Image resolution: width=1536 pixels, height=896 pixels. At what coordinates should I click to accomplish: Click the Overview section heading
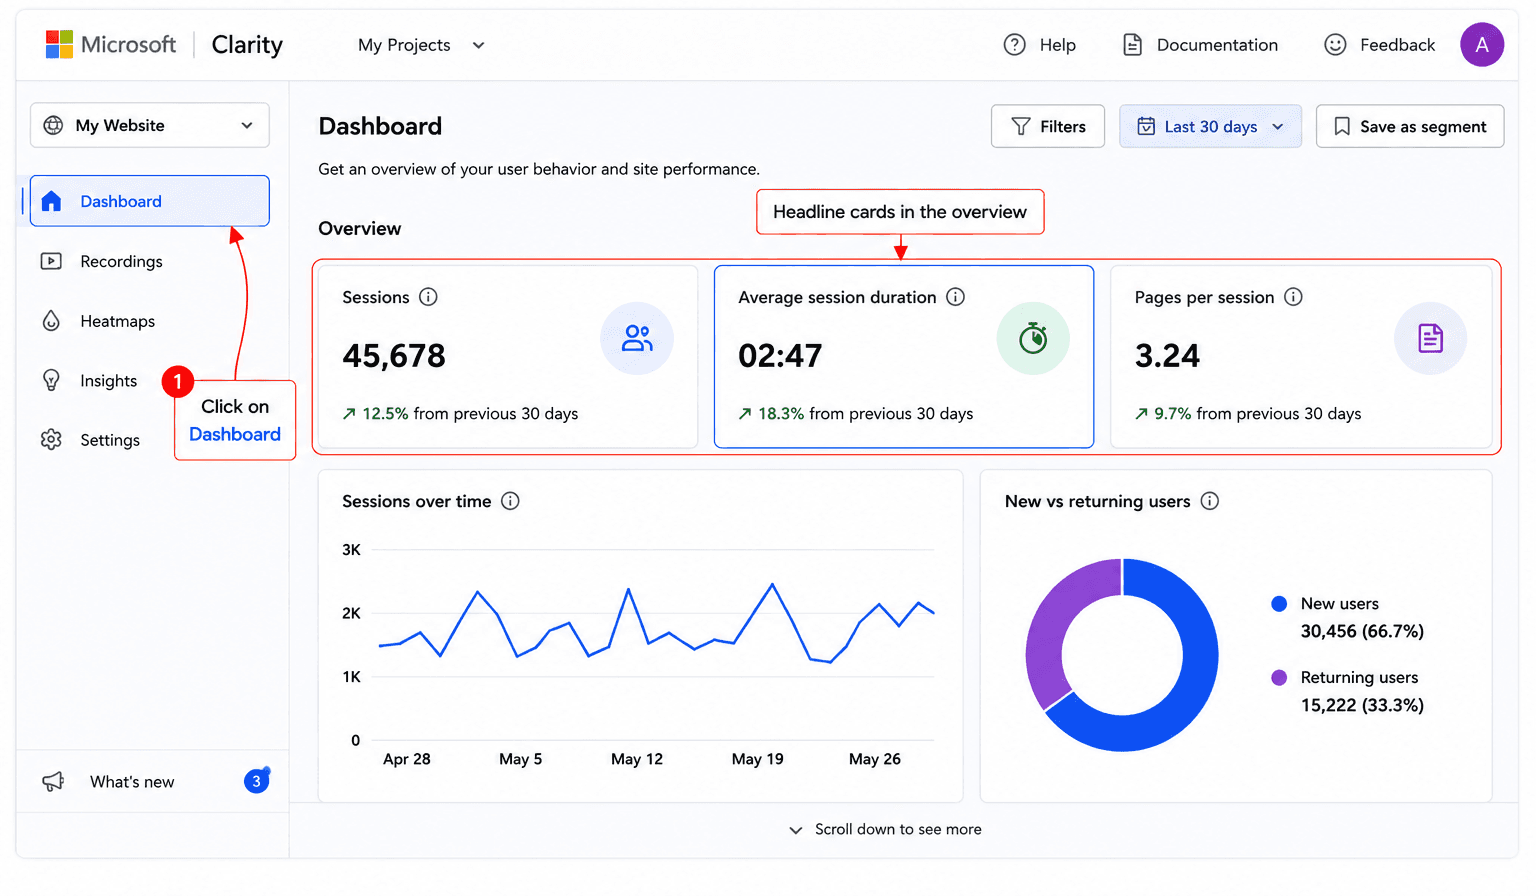(x=360, y=229)
